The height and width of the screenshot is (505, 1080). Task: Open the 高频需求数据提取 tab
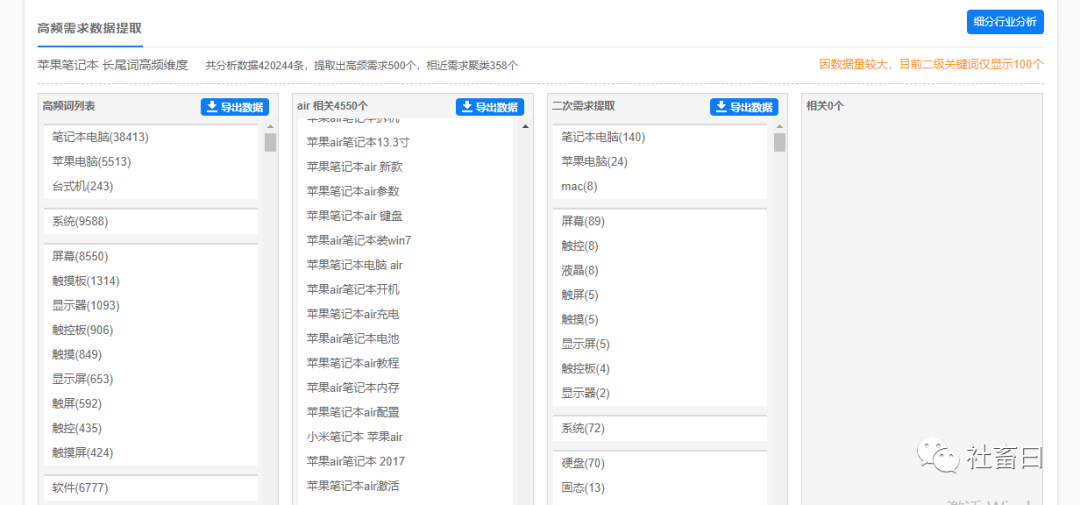click(90, 29)
